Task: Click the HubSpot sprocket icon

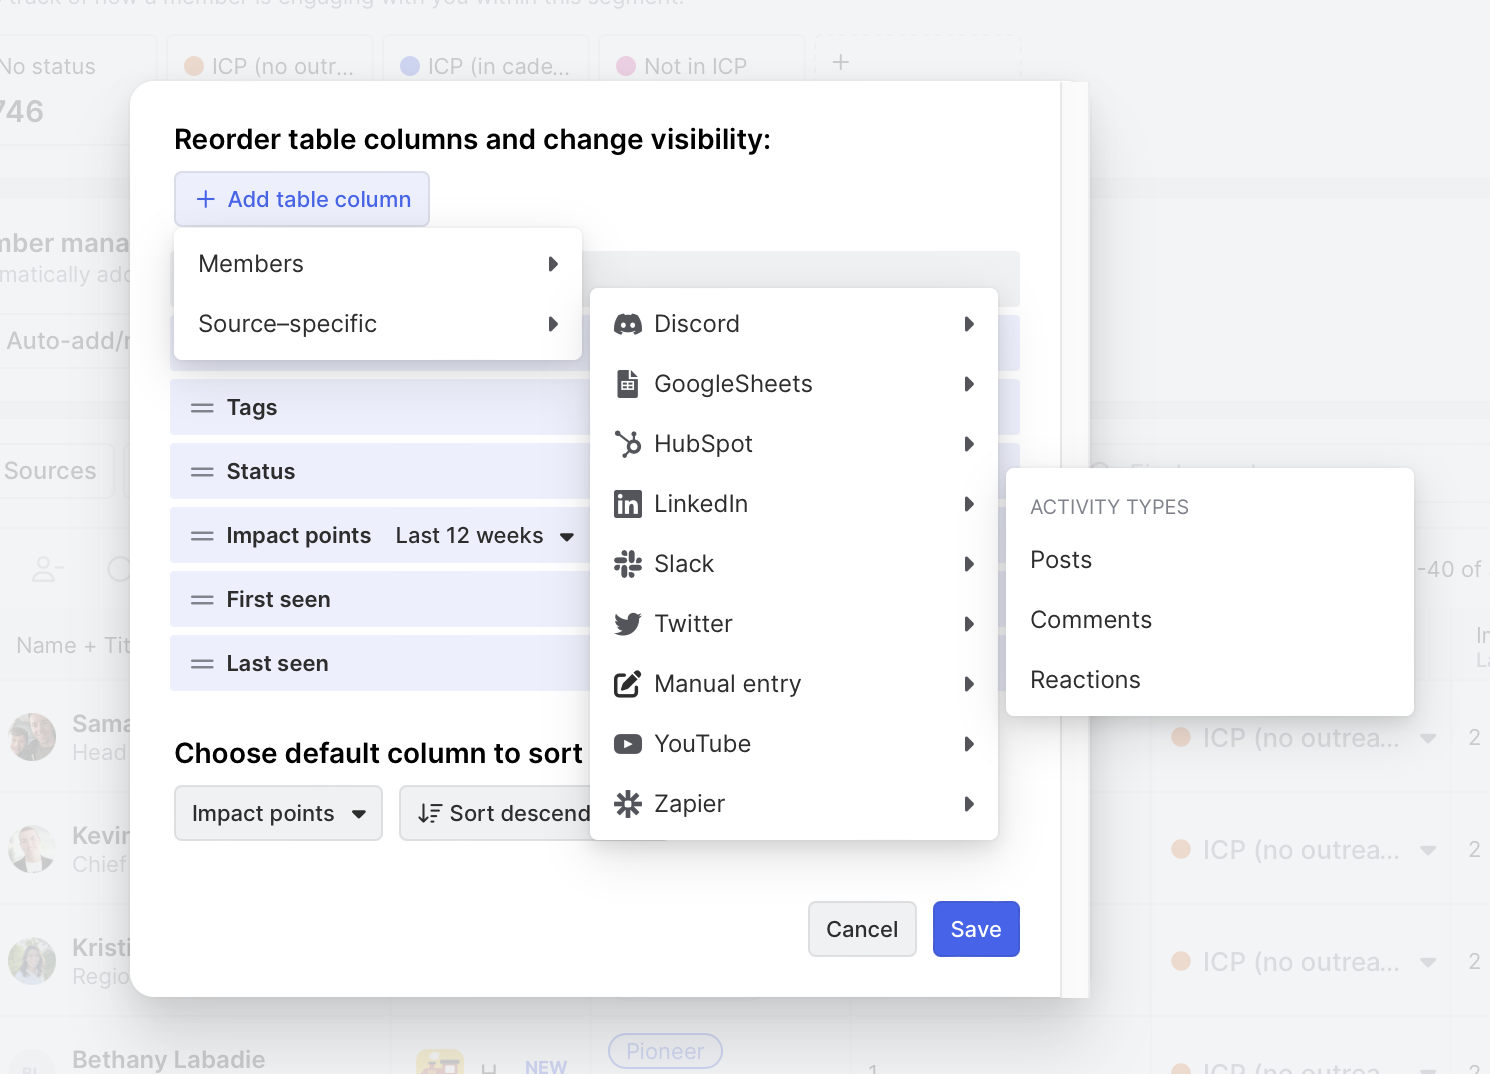Action: 627,444
